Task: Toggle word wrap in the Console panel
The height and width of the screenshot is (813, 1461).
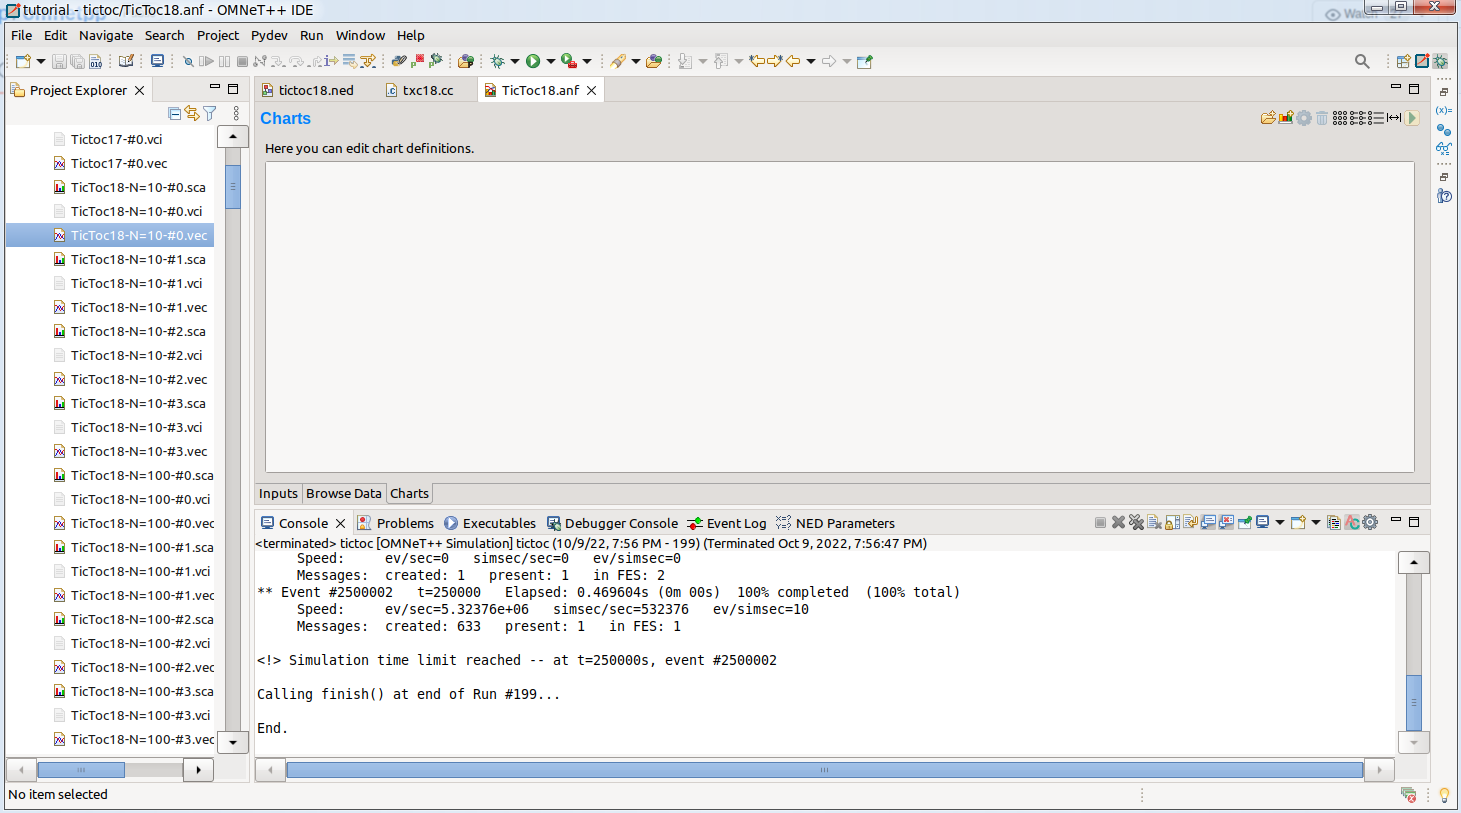Action: (x=1188, y=522)
